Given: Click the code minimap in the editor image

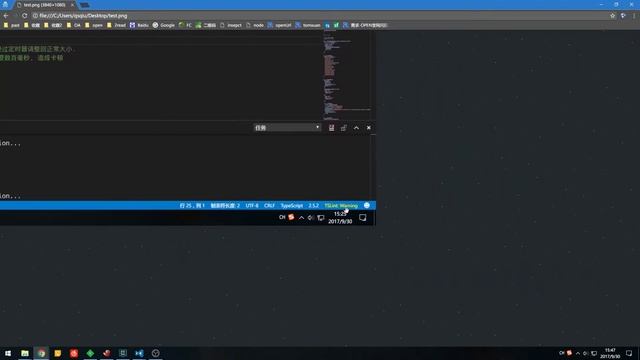Looking at the screenshot, I should [x=347, y=76].
